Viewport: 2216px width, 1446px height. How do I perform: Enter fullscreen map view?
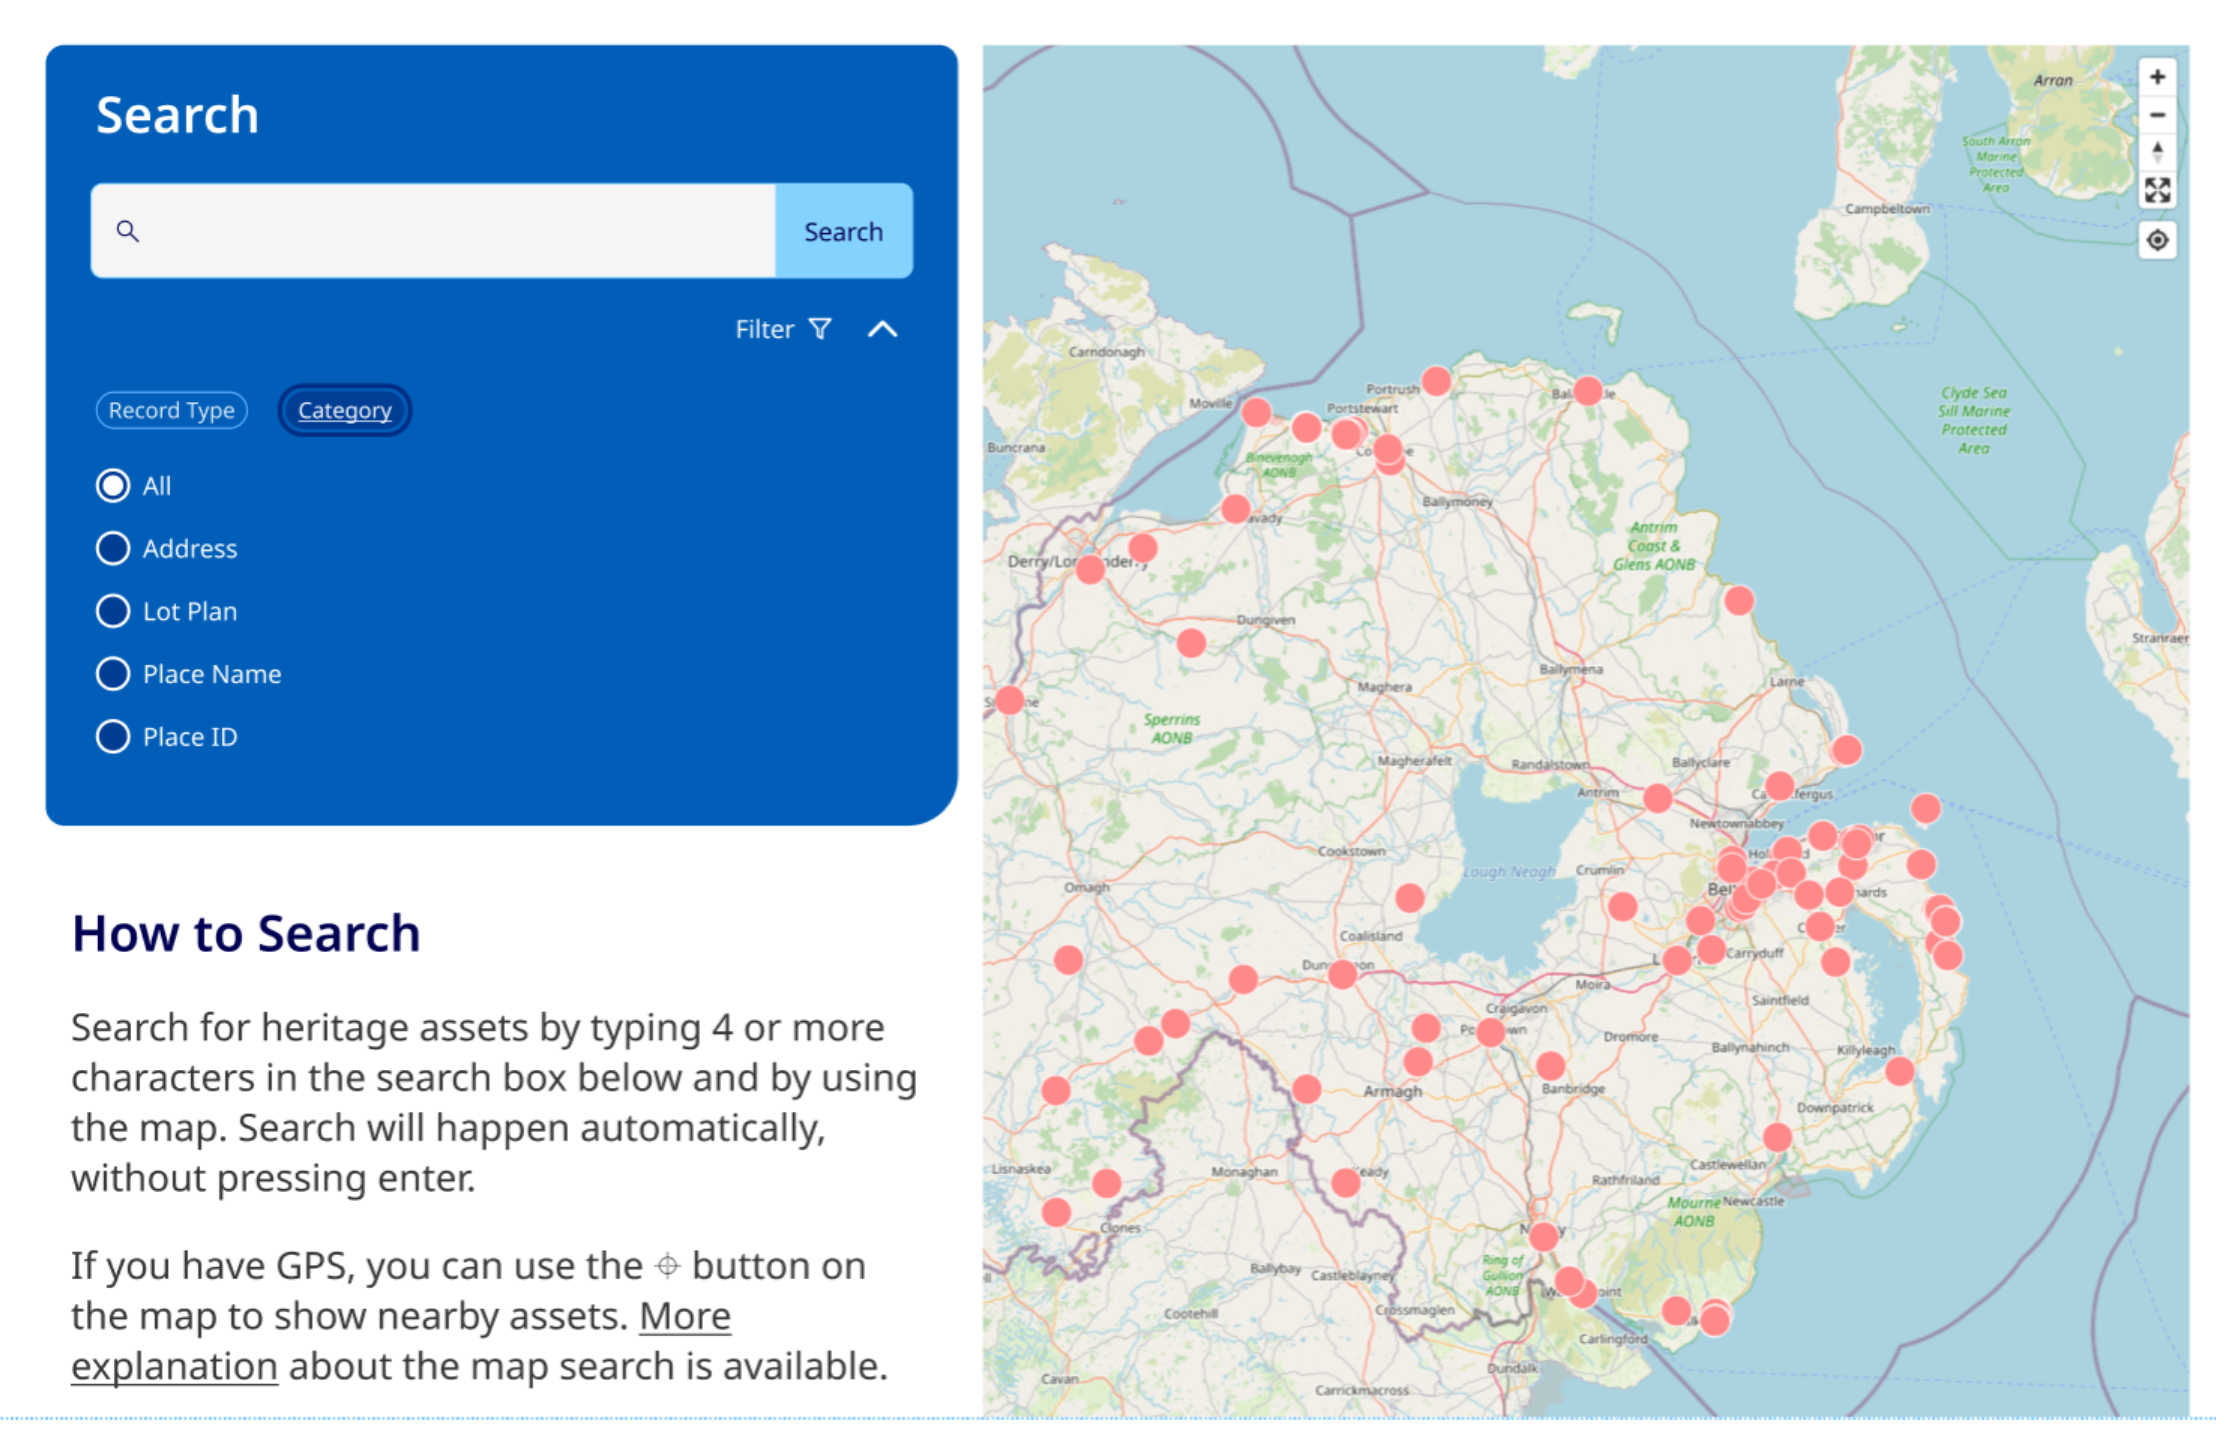pyautogui.click(x=2157, y=190)
